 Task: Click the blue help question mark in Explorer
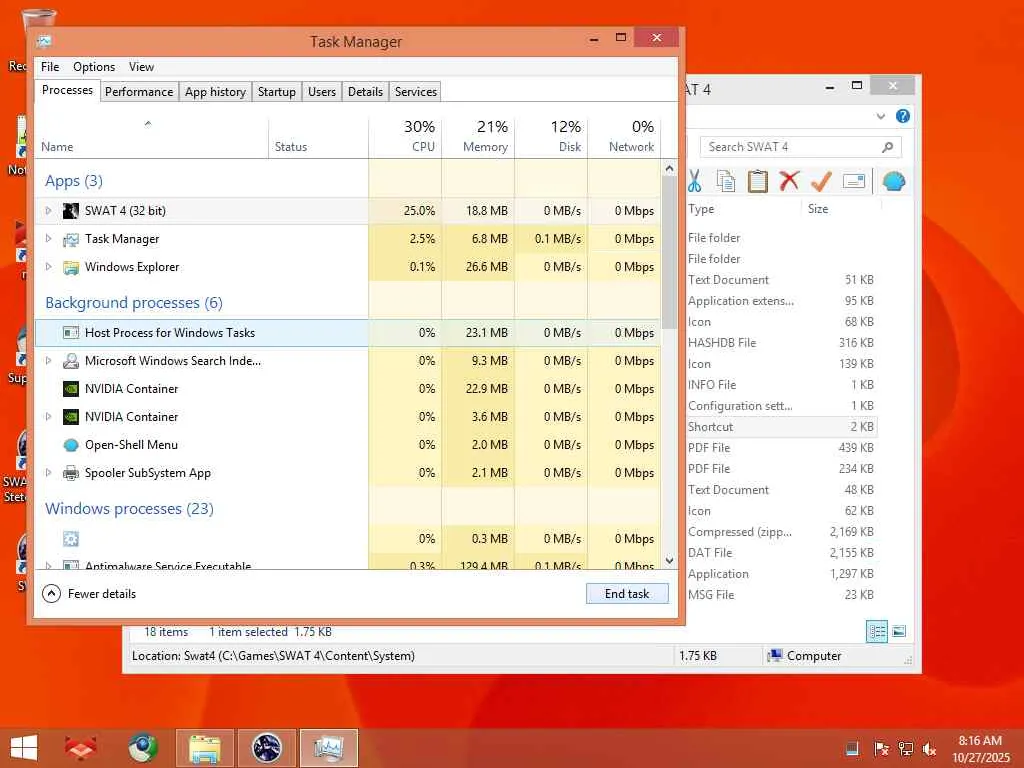(x=903, y=116)
